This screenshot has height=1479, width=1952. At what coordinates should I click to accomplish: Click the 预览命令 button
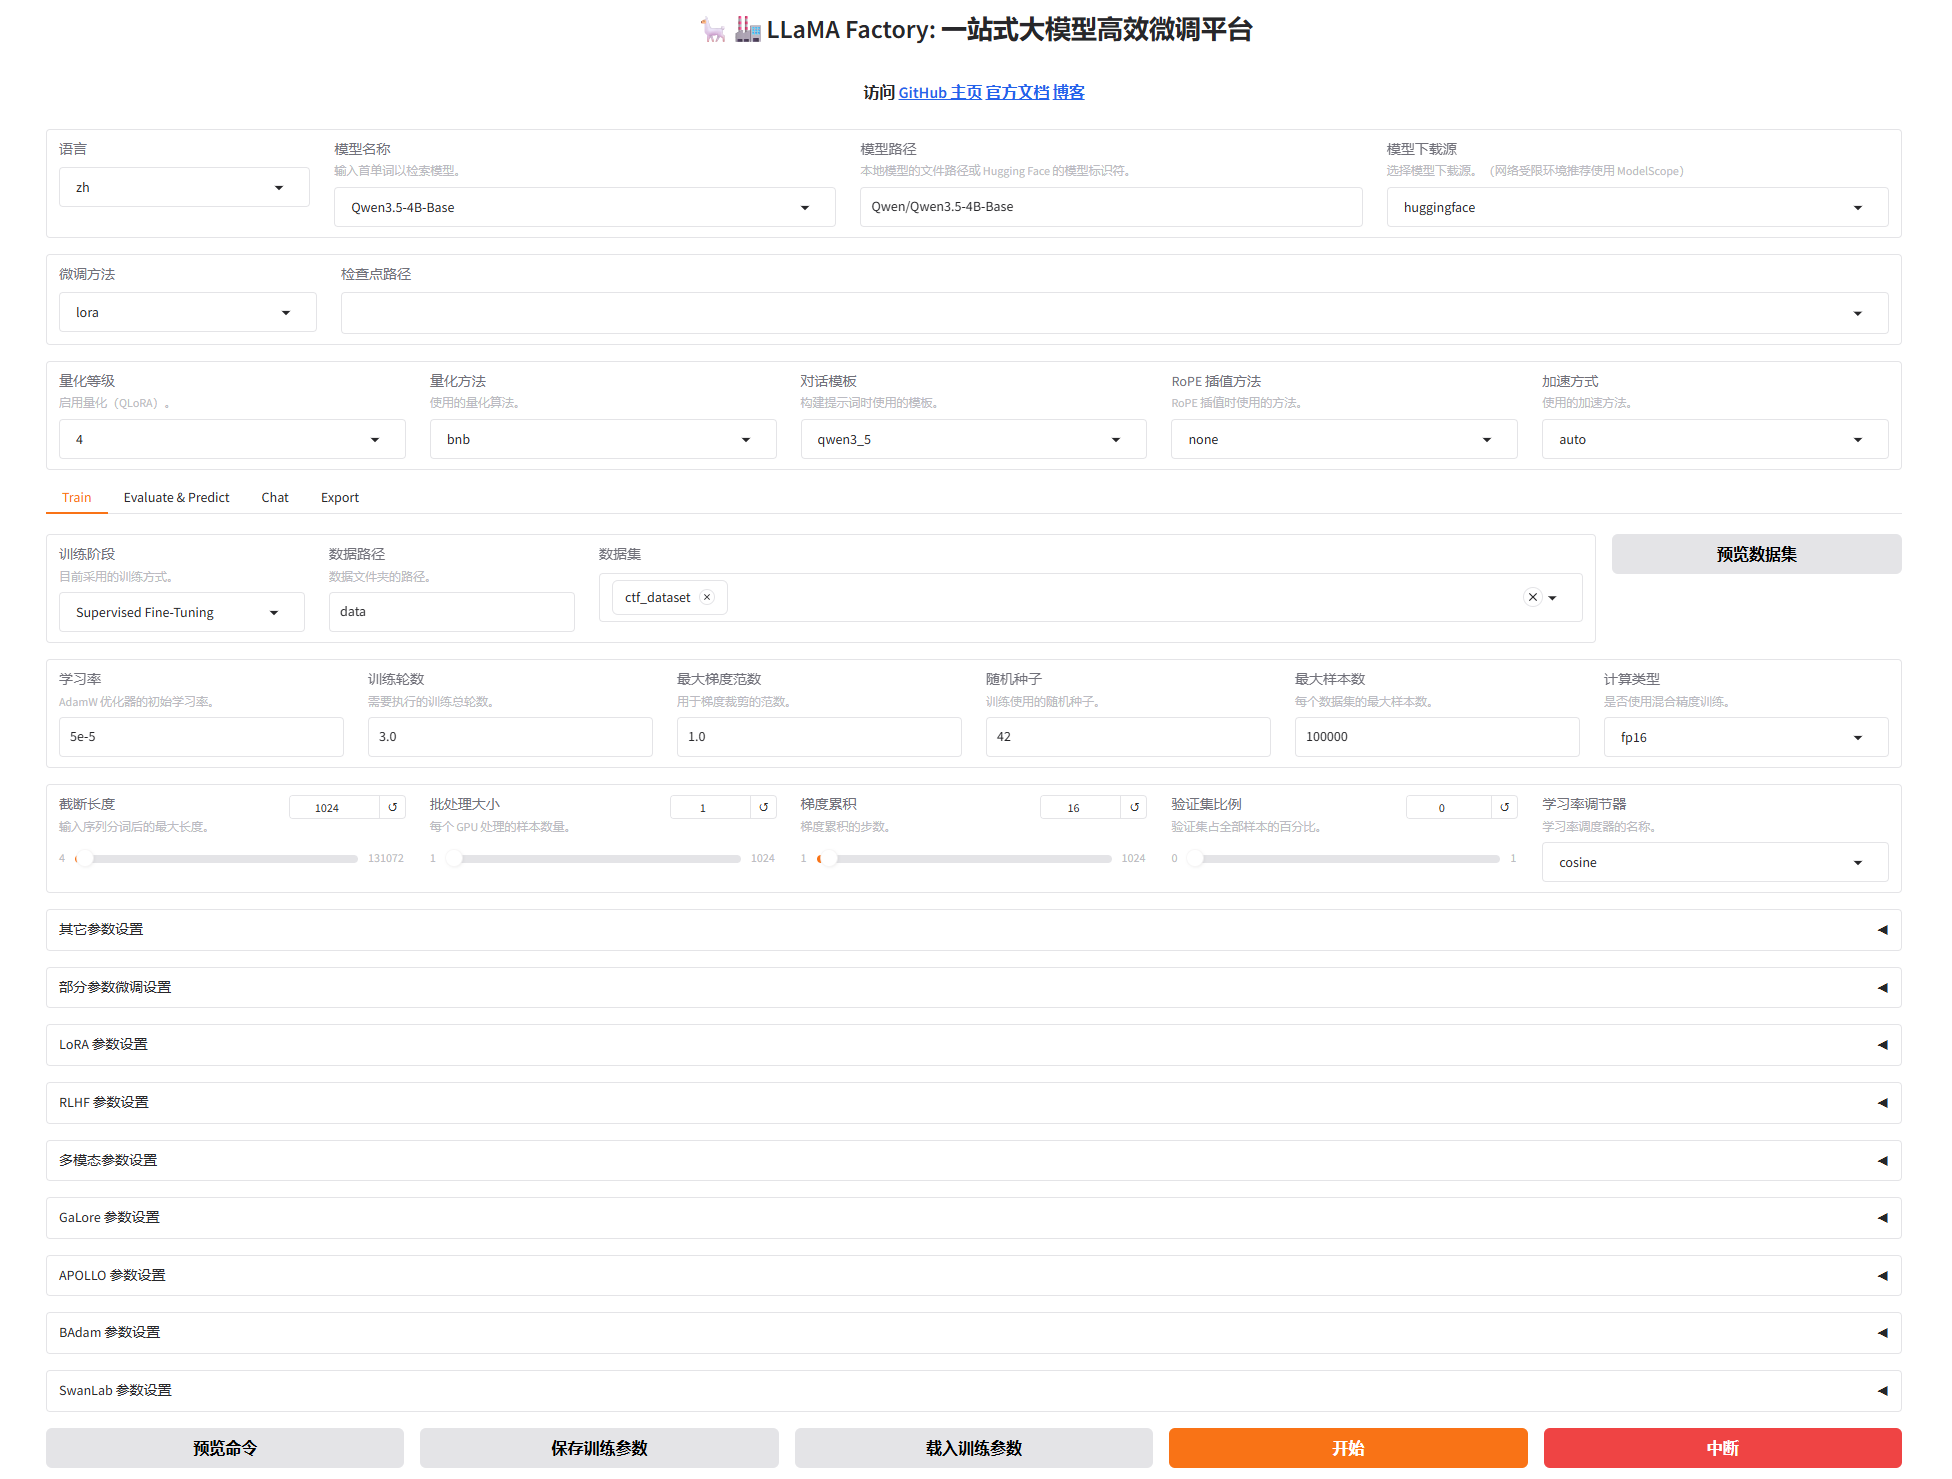[225, 1448]
